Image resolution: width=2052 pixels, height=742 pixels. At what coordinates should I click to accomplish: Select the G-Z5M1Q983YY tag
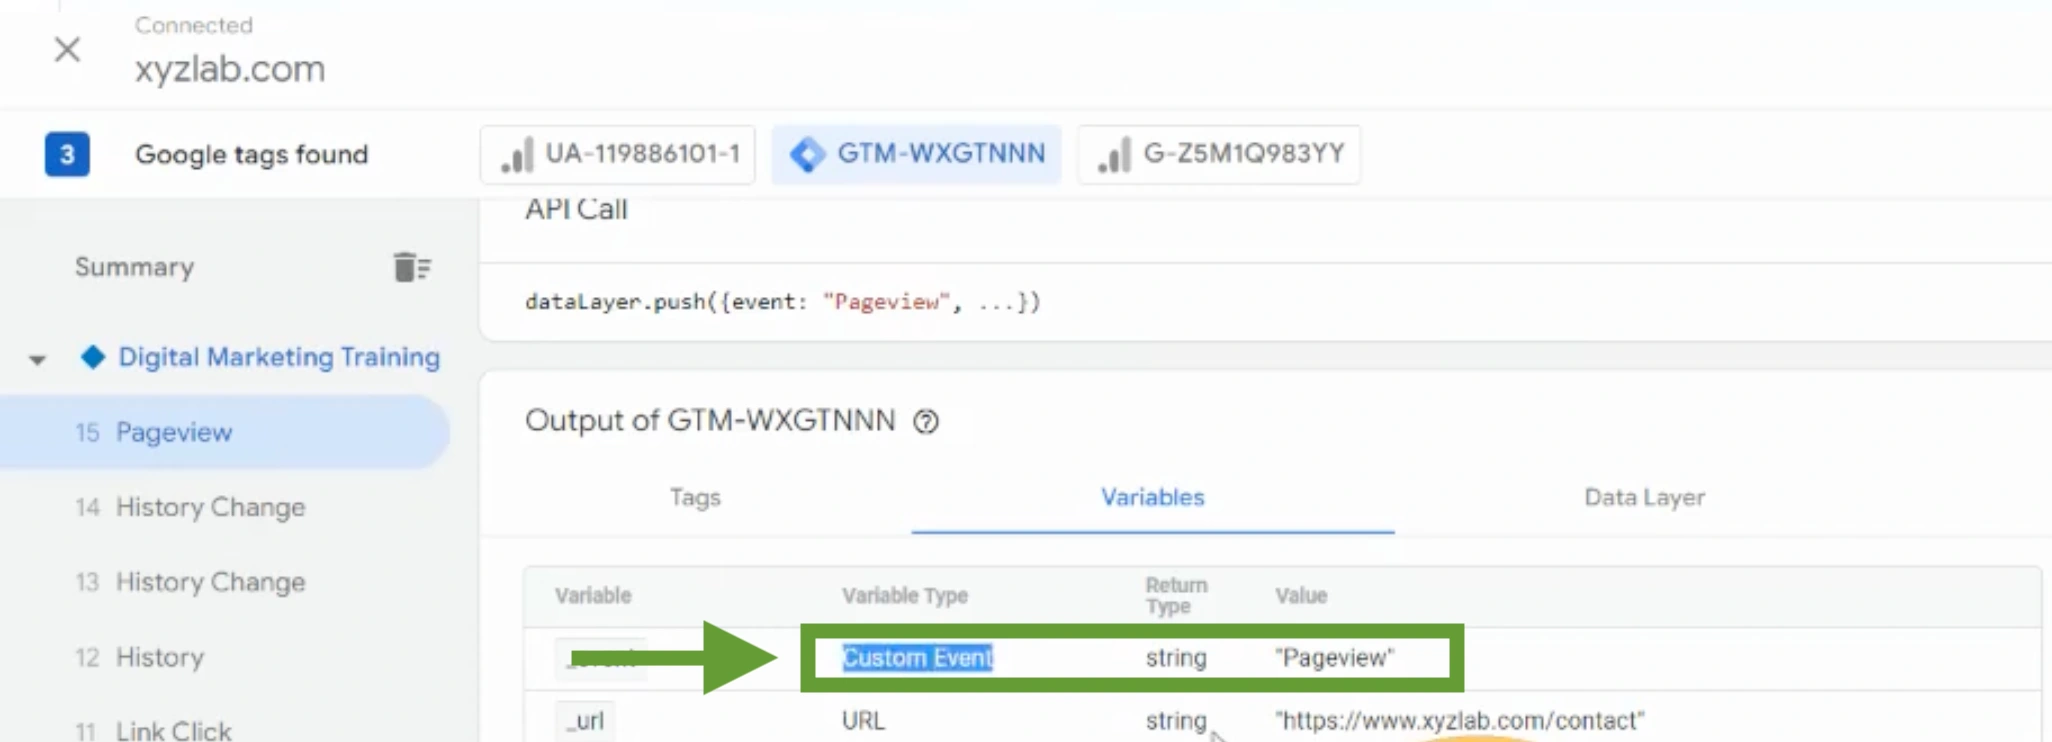tap(1219, 154)
